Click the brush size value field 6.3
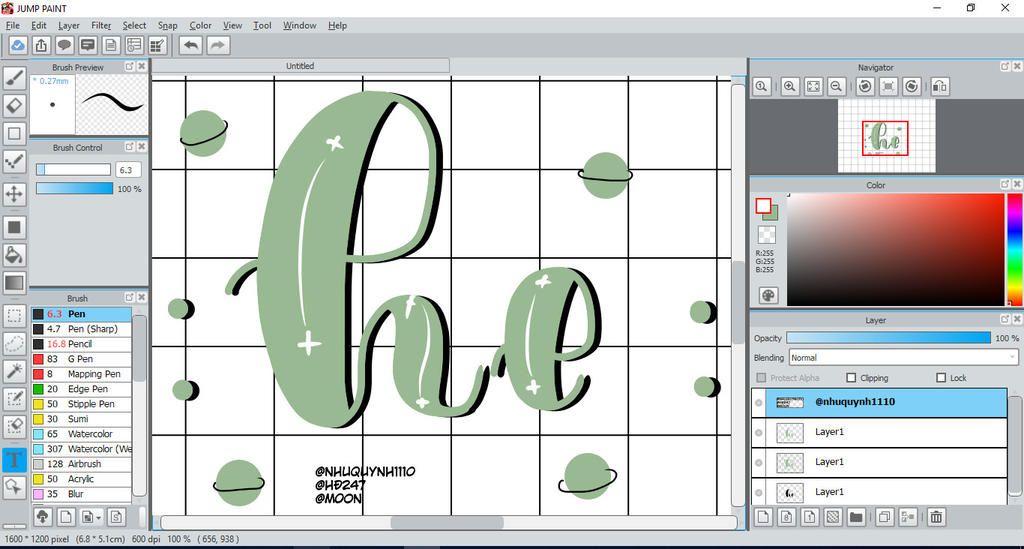 coord(127,170)
